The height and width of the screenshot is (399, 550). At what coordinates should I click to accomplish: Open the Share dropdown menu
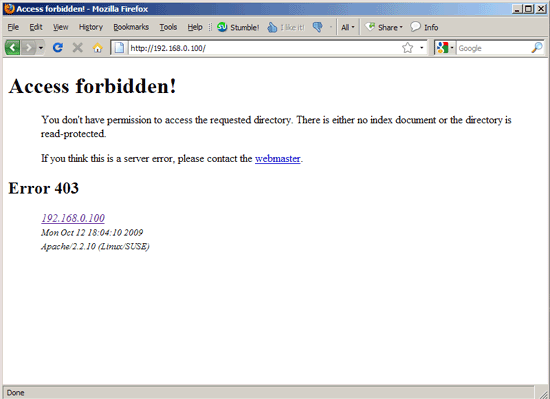(384, 27)
